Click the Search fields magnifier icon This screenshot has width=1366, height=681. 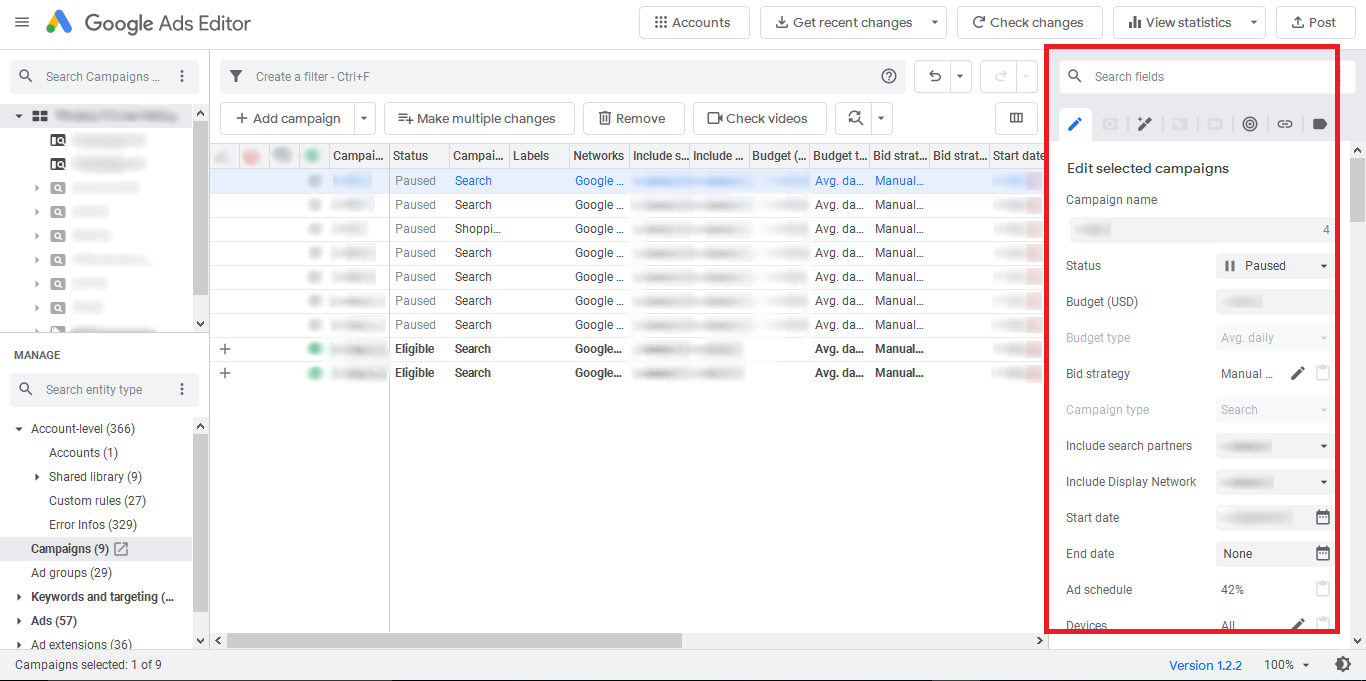1075,76
